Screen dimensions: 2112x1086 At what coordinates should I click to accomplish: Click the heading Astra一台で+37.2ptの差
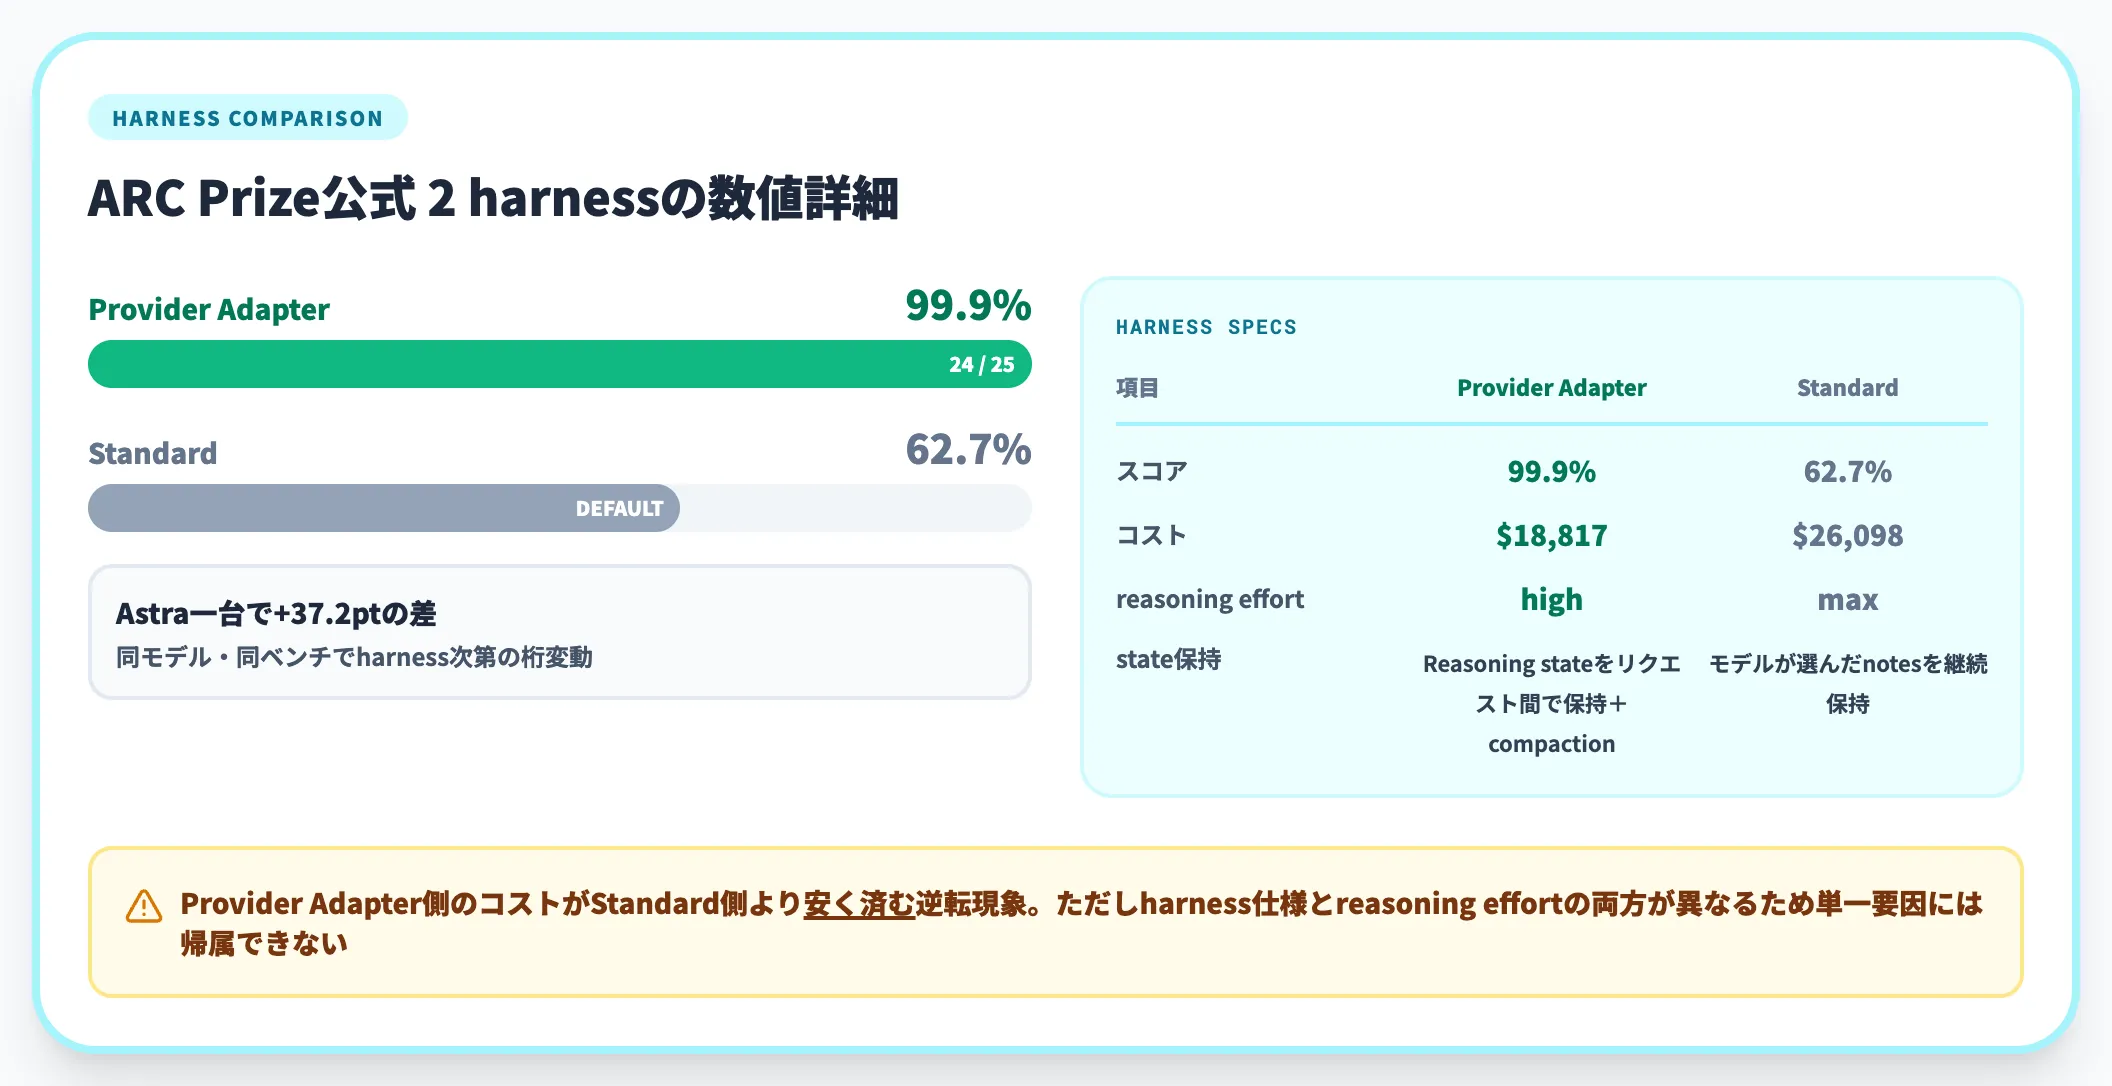tap(276, 614)
